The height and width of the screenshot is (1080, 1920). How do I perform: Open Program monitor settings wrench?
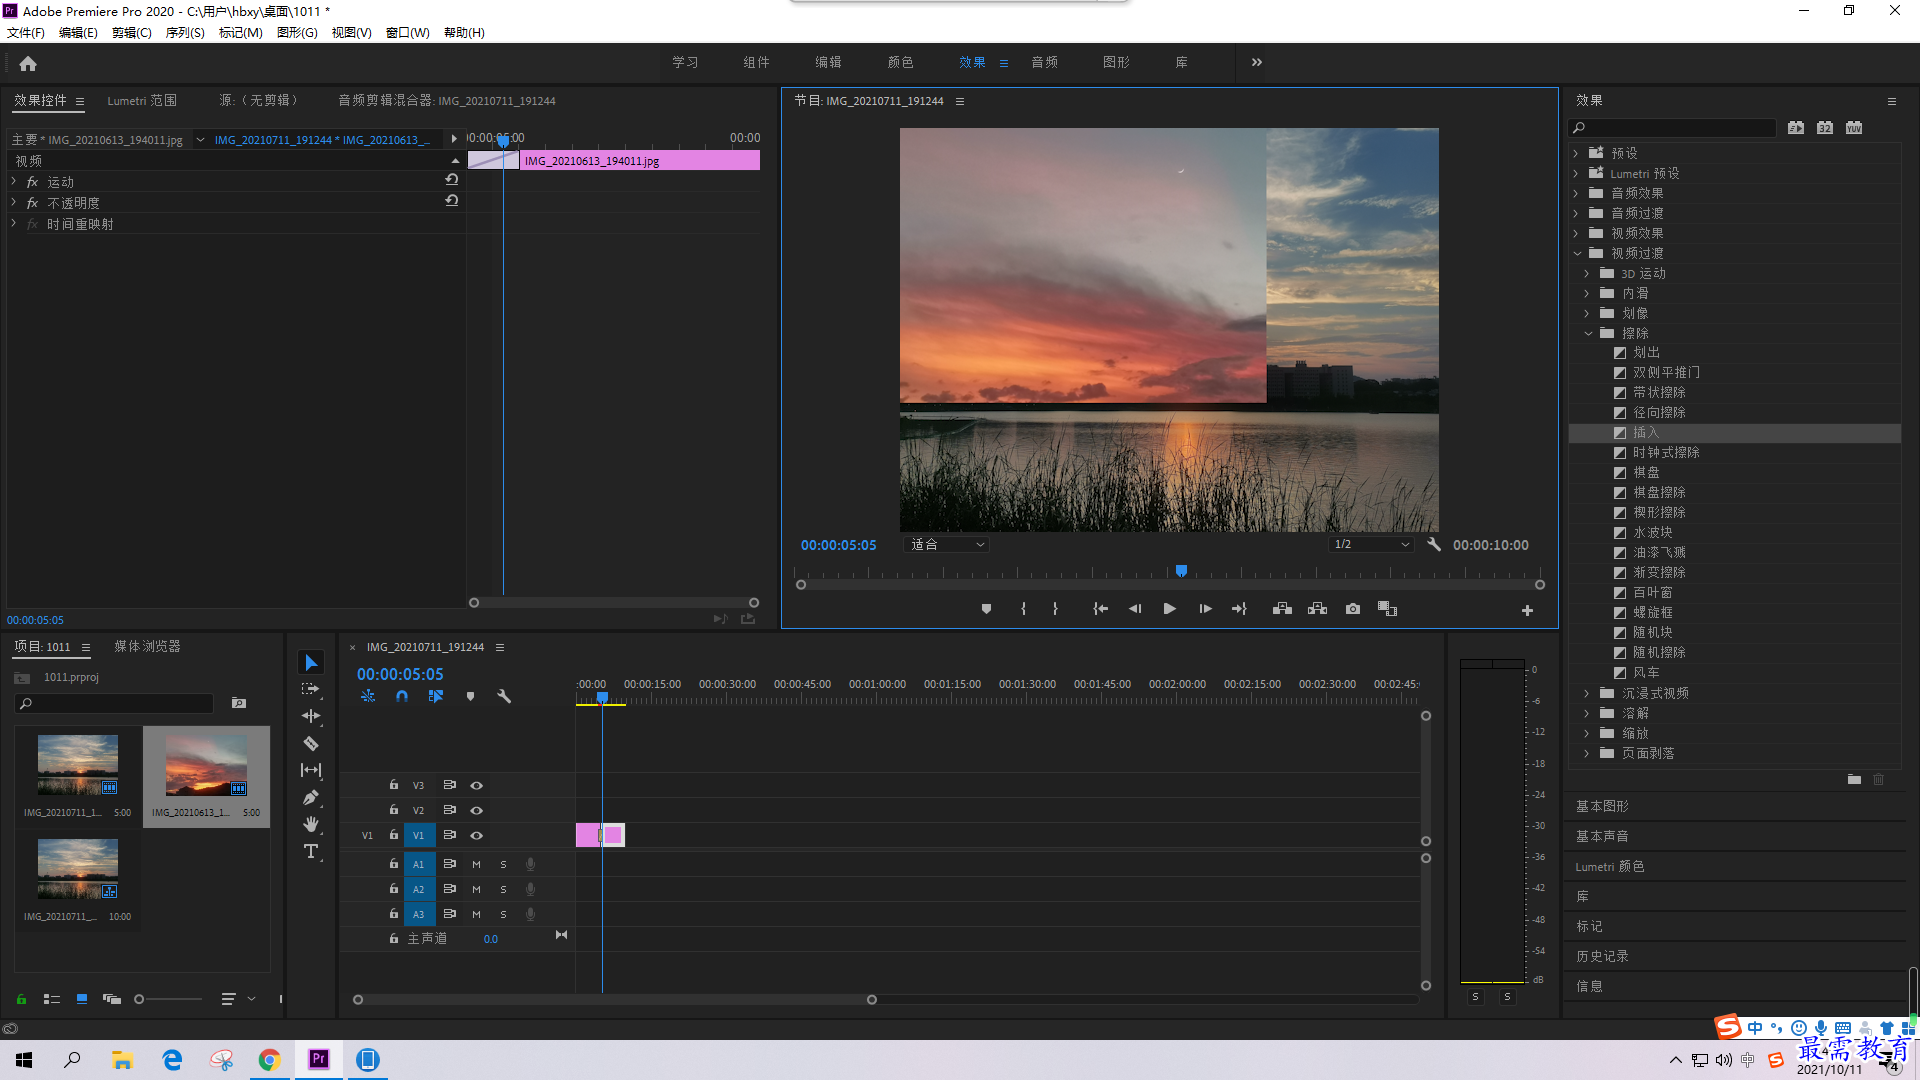[1434, 544]
